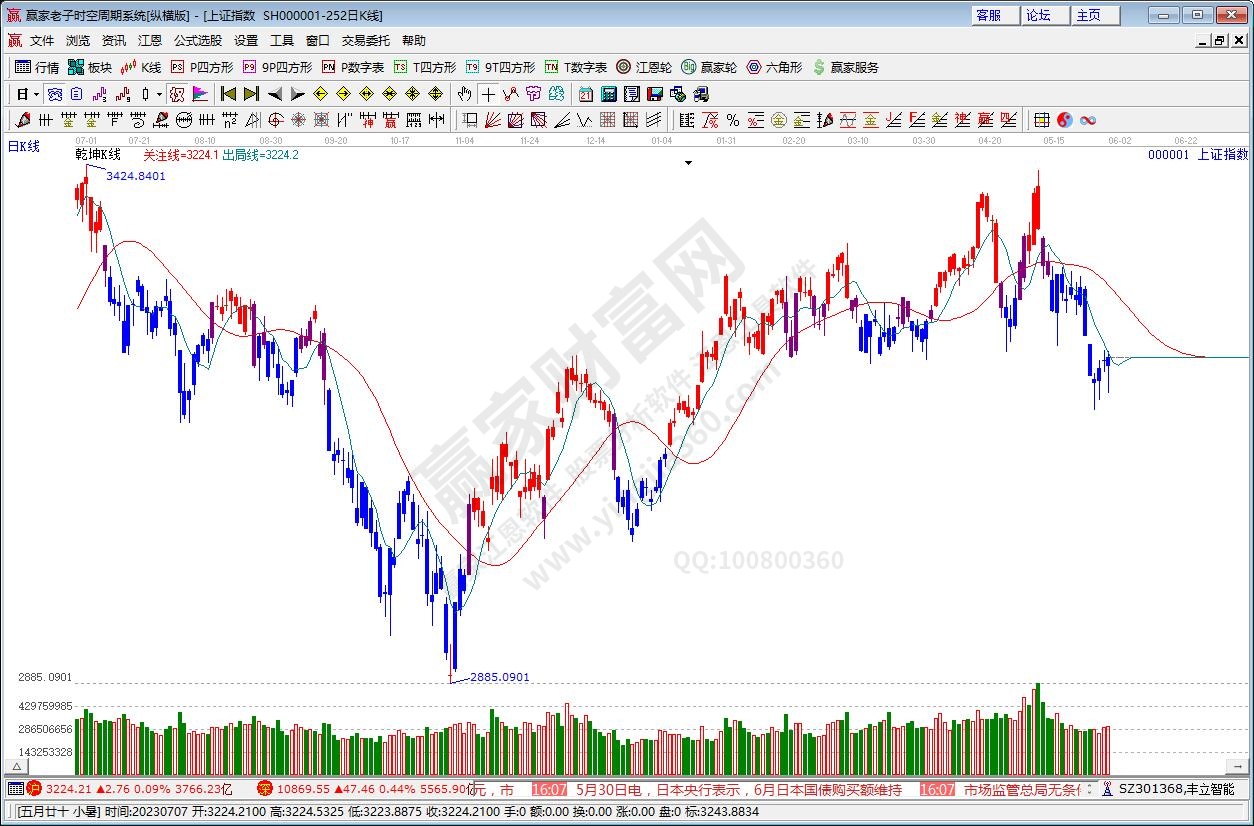The width and height of the screenshot is (1254, 826).
Task: Click the percent sign drawing tool
Action: tap(732, 120)
